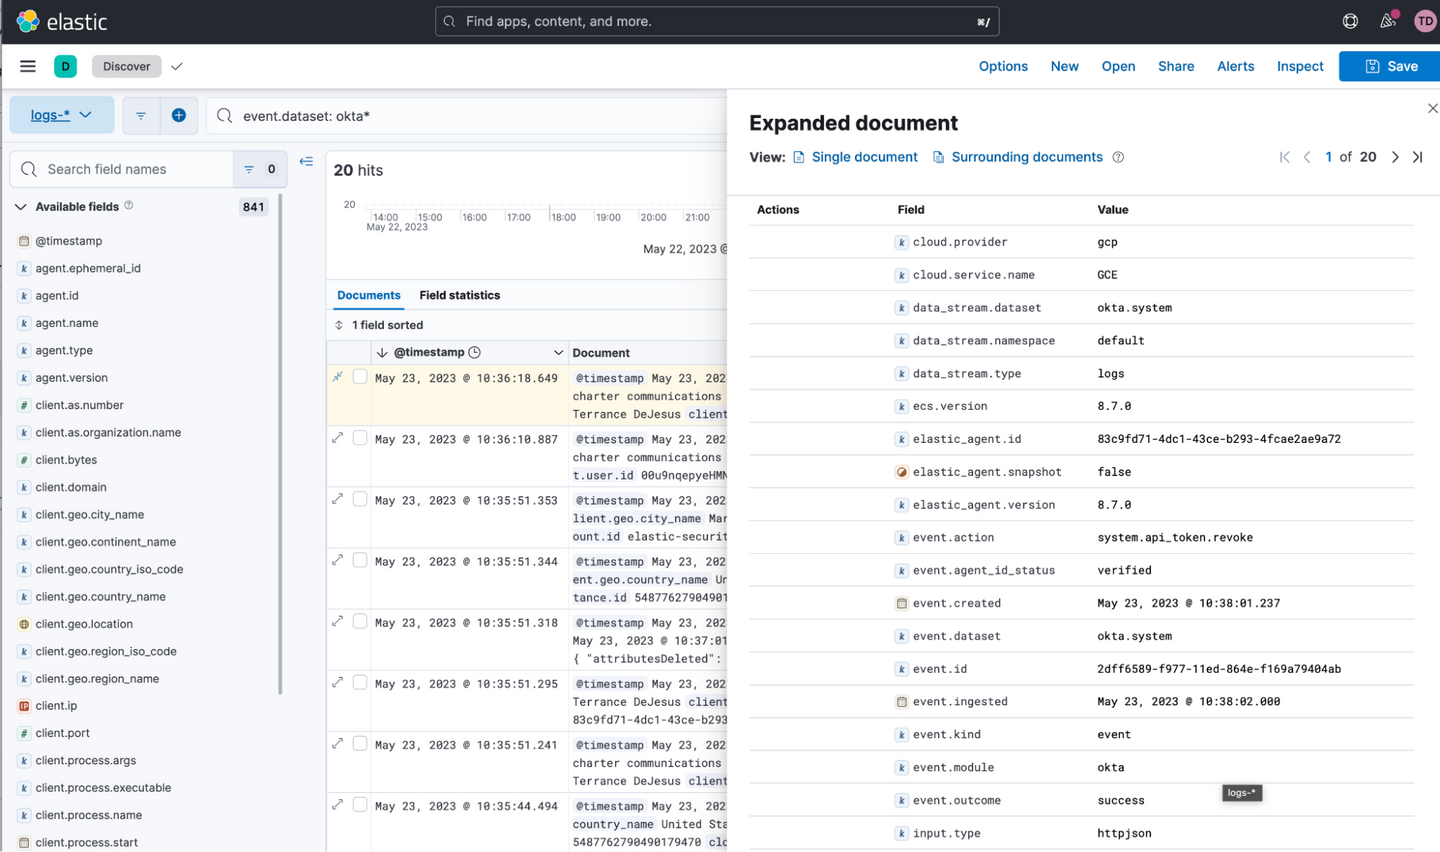Tick the checkbox on the last visible document row

(x=359, y=804)
